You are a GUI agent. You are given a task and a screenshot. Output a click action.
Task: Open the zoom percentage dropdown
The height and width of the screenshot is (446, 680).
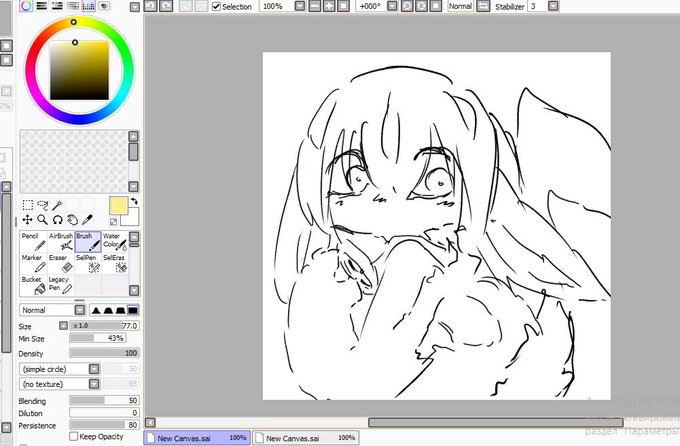tap(300, 6)
